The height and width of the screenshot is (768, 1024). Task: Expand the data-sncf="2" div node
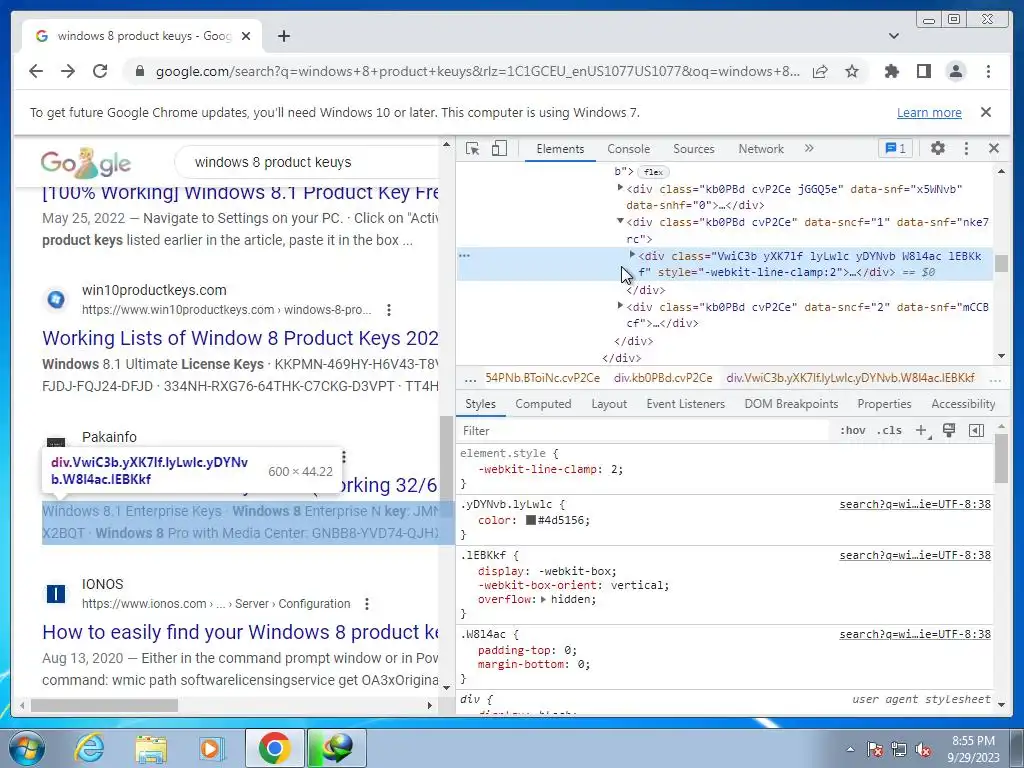tap(620, 306)
